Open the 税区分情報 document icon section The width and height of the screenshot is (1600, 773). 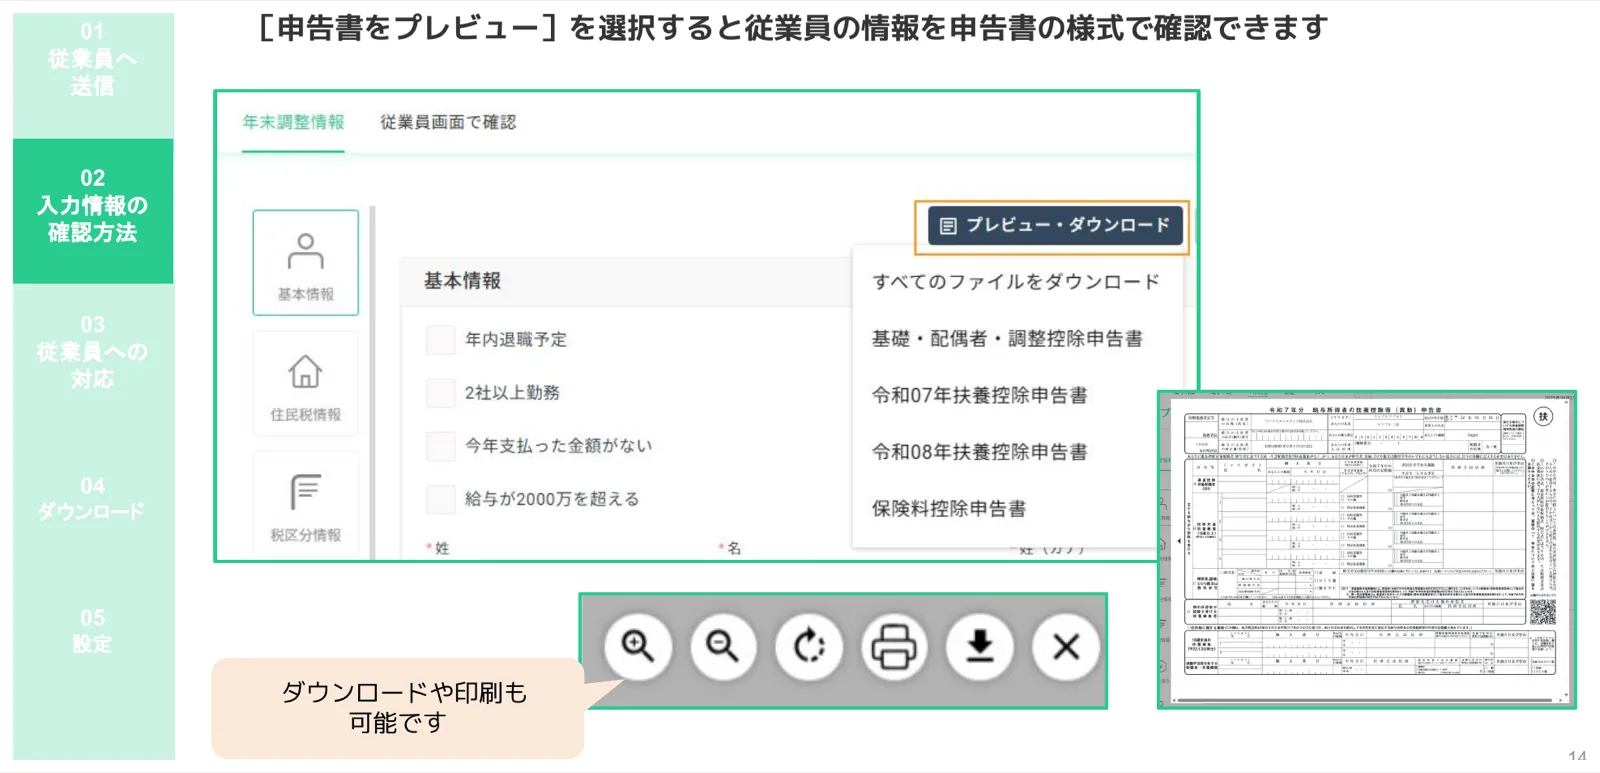[306, 505]
